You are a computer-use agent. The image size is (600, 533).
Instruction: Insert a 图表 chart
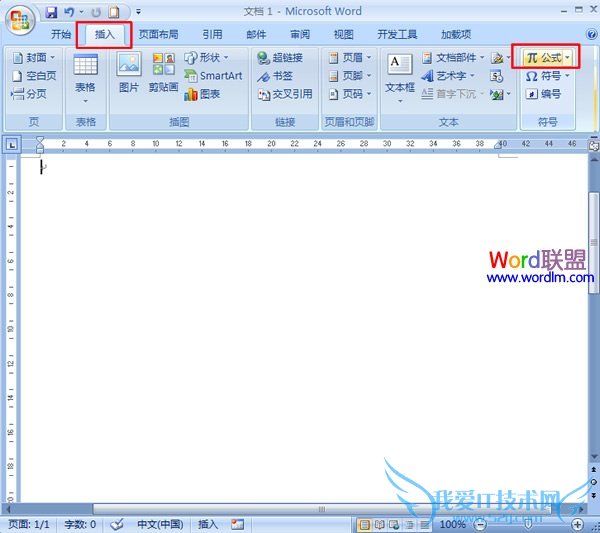(x=202, y=94)
